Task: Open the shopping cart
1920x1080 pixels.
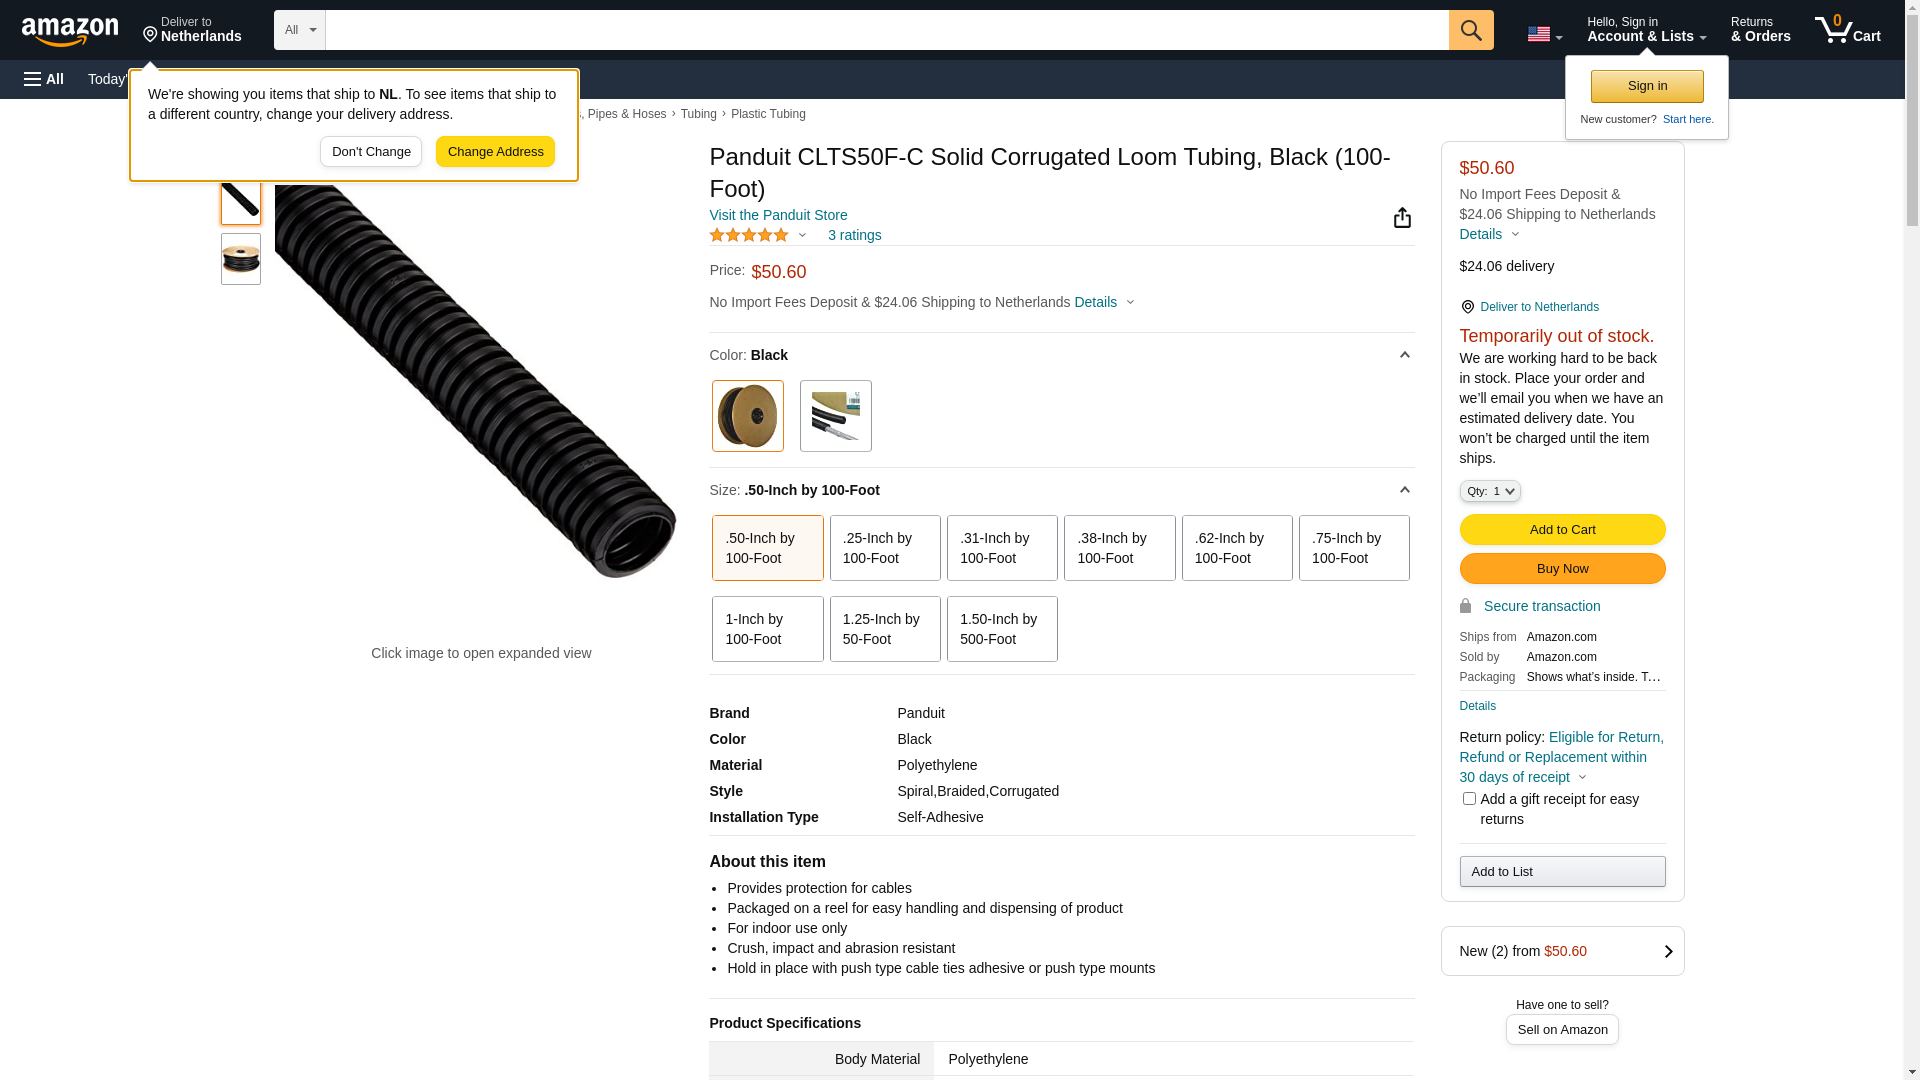Action: pos(1847,30)
